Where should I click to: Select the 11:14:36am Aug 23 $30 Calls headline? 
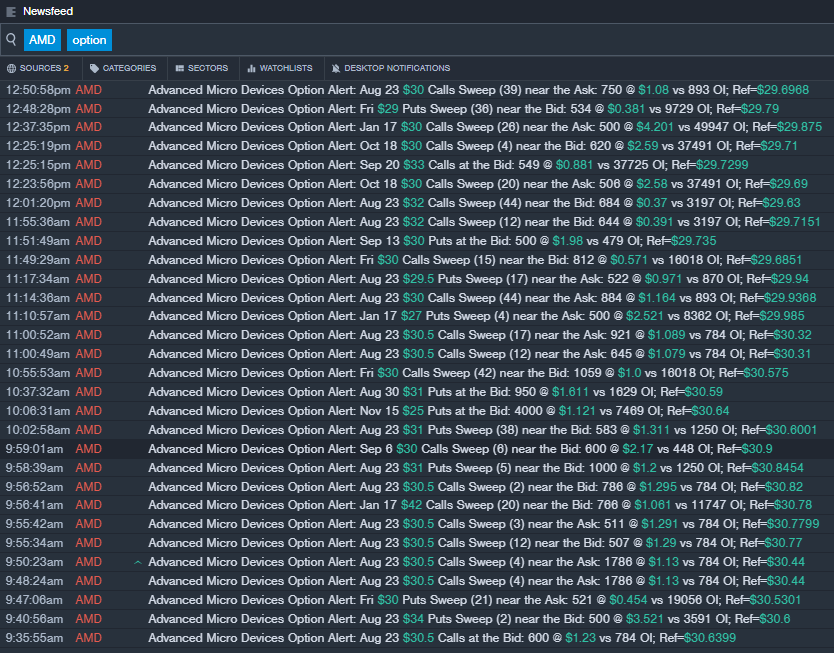482,298
